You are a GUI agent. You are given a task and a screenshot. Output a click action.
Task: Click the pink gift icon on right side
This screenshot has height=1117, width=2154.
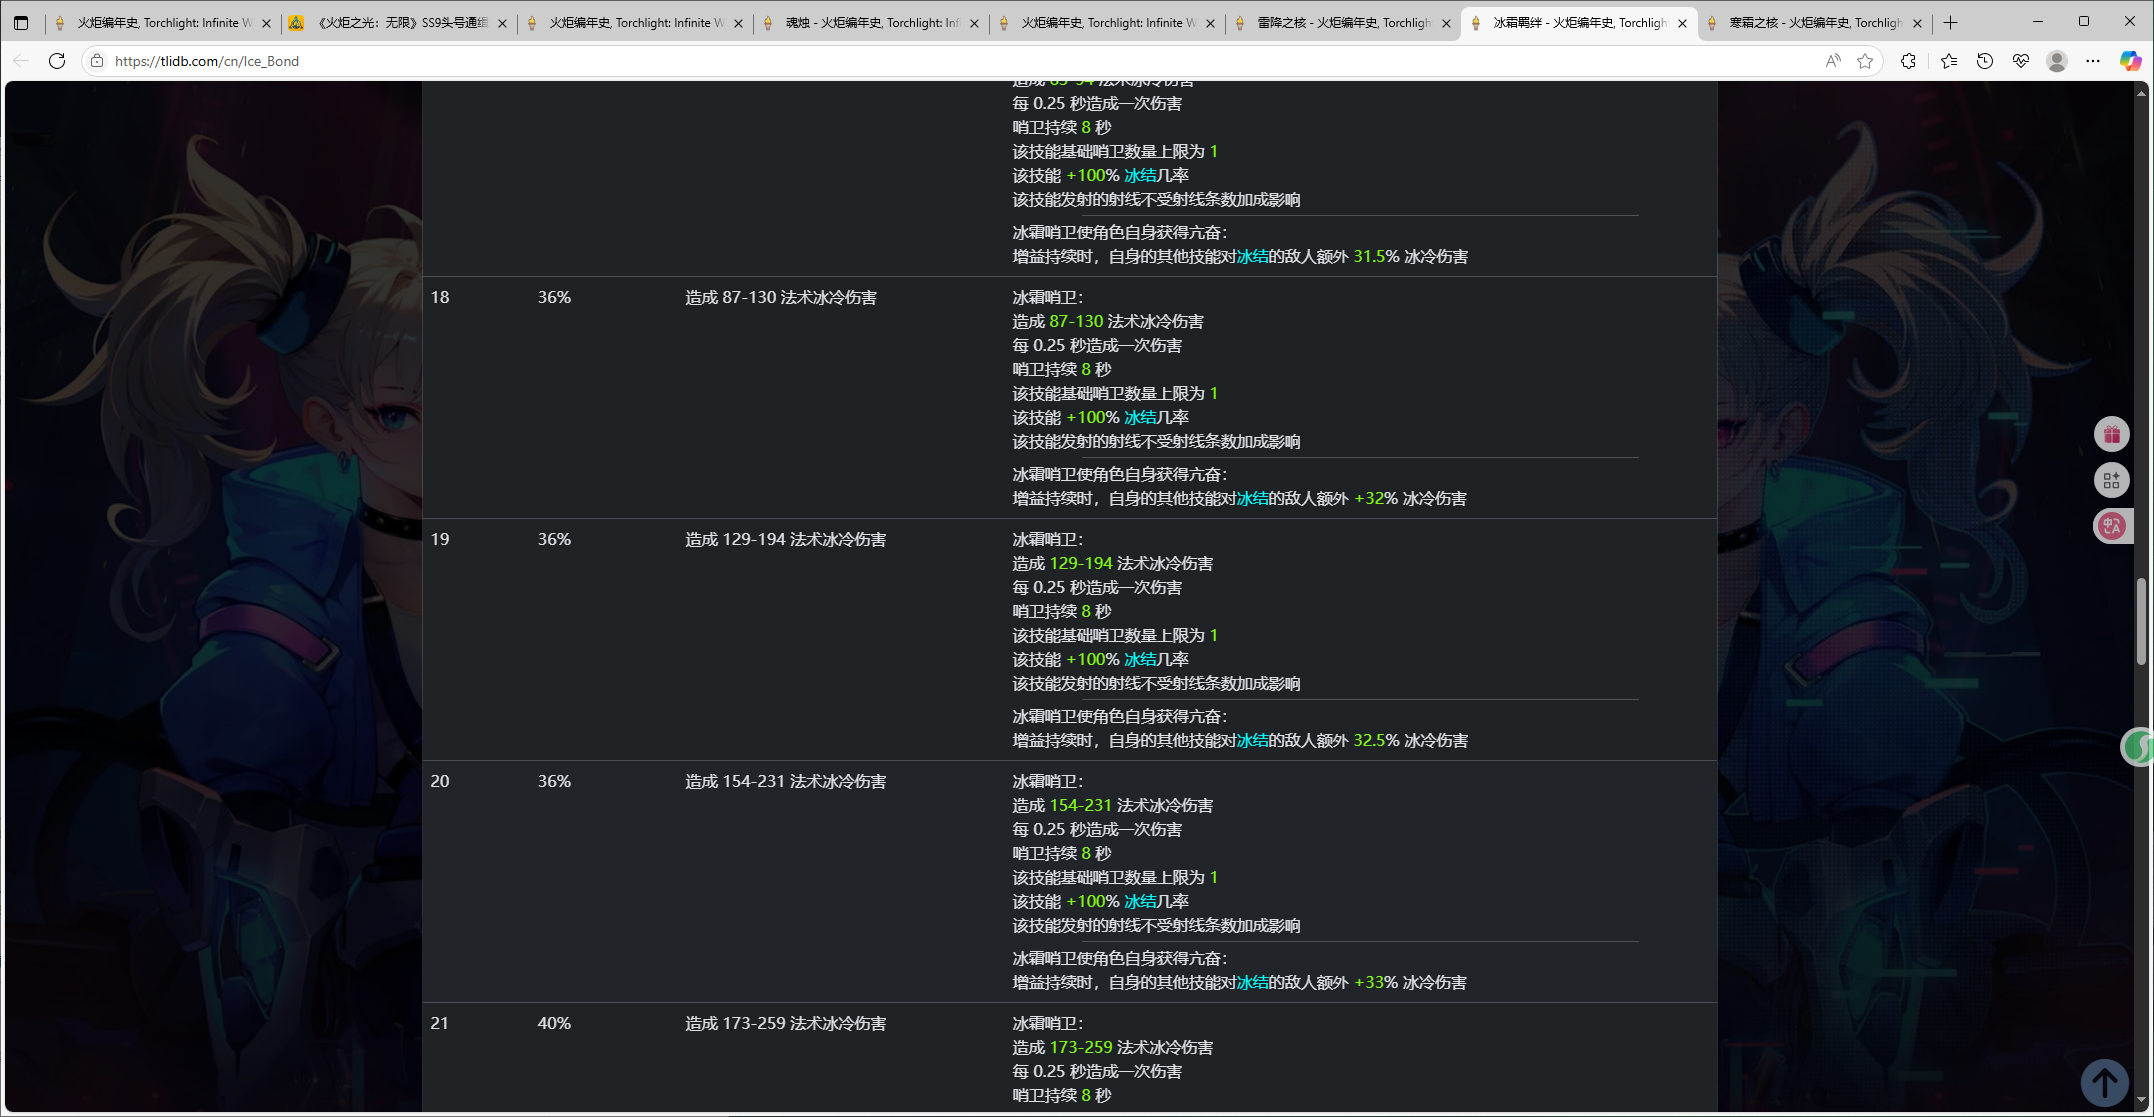point(2111,435)
